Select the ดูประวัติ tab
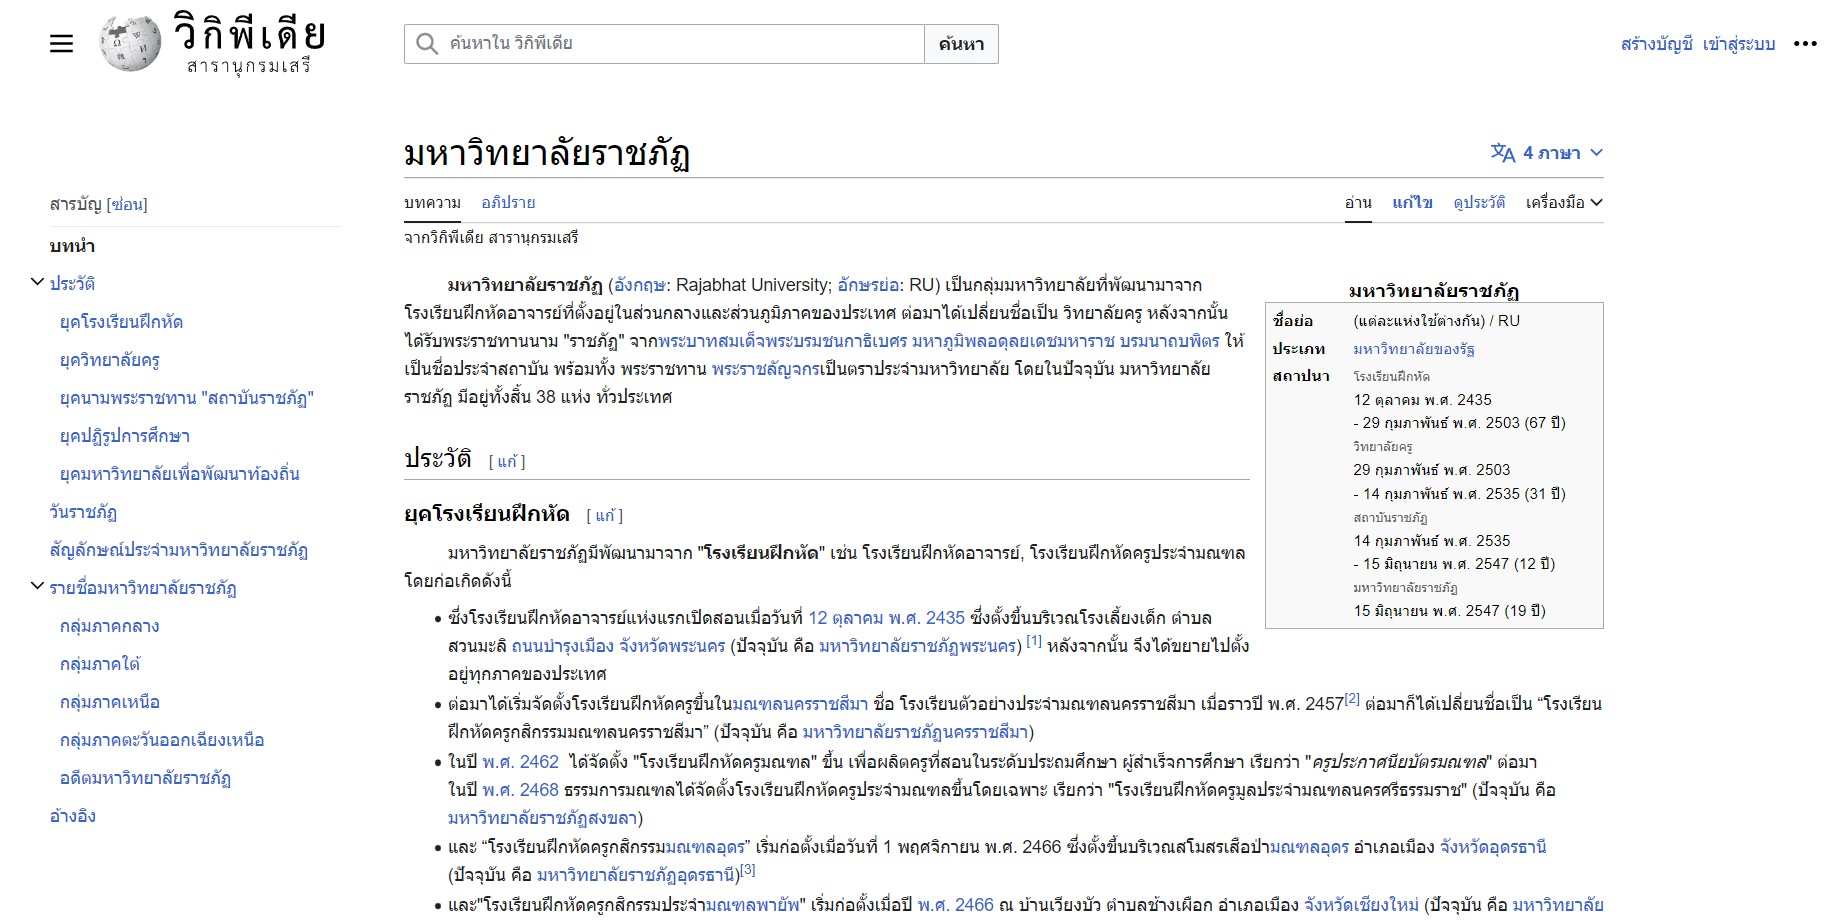The height and width of the screenshot is (920, 1827). click(1479, 203)
